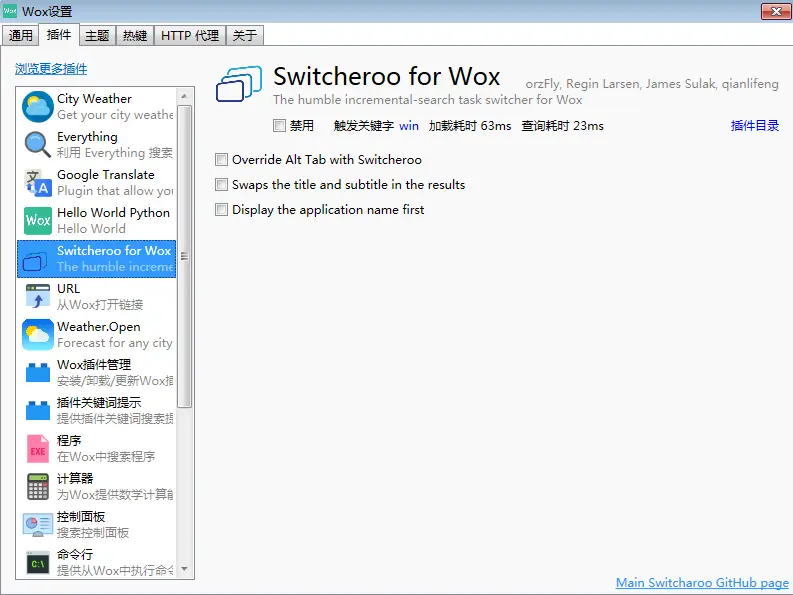Screen dimensions: 793x595
Task: Click the win trigger keyword
Action: [x=409, y=126]
